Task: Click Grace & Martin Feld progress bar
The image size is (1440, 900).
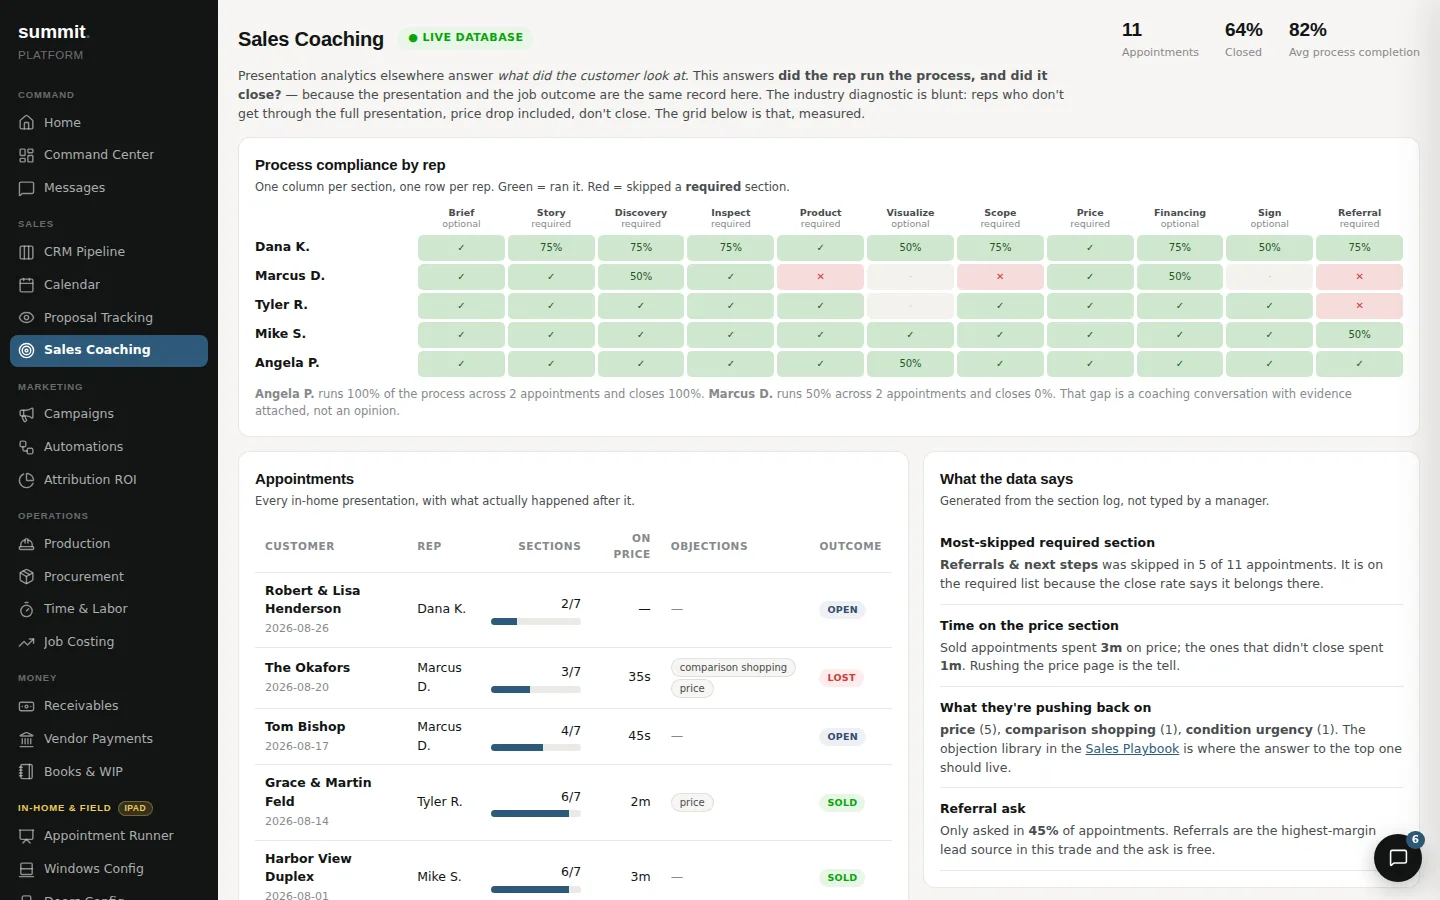Action: [x=536, y=814]
